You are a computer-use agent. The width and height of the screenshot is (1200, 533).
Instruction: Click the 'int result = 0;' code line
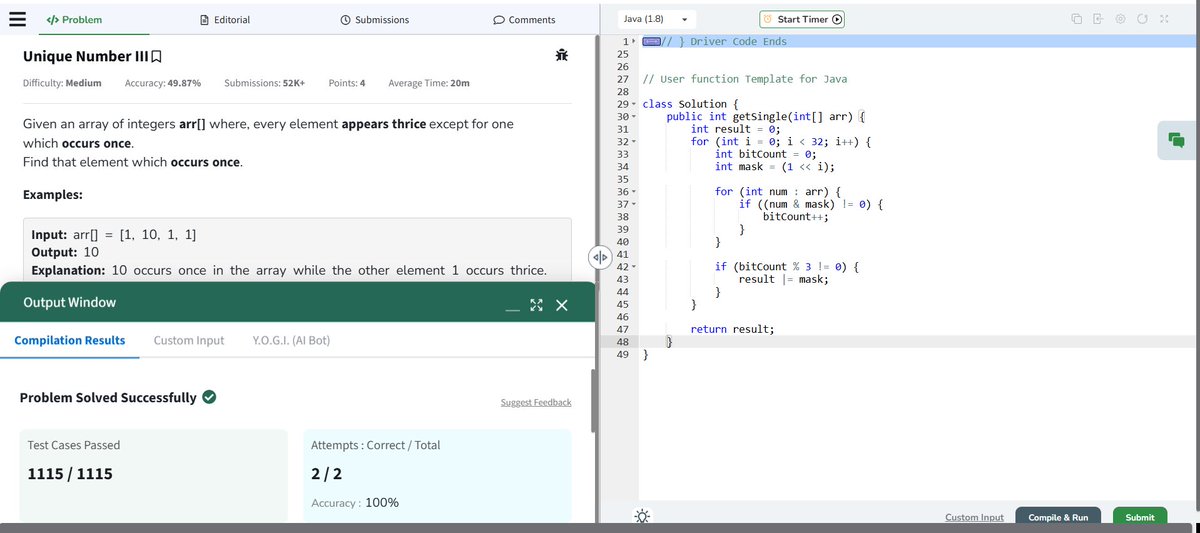coord(735,129)
